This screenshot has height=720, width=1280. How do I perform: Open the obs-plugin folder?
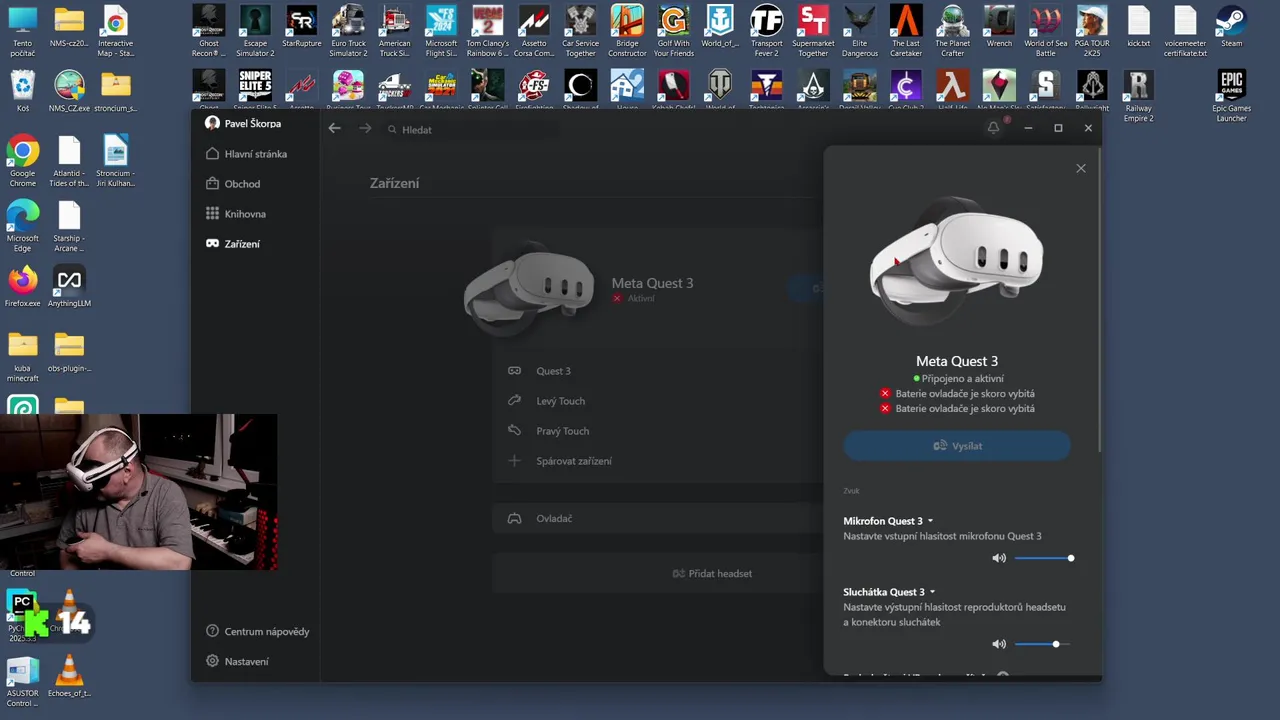(69, 352)
